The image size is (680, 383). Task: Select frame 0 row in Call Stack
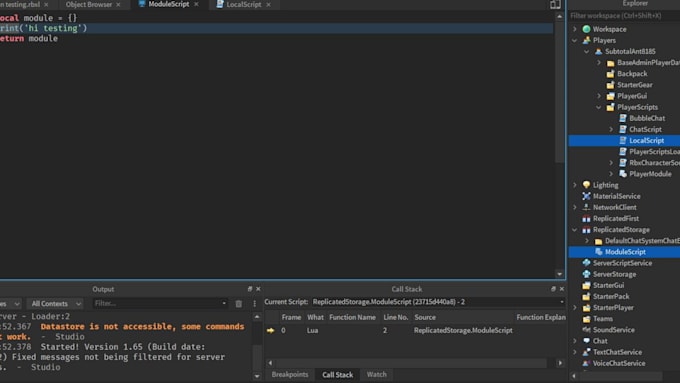pyautogui.click(x=415, y=331)
